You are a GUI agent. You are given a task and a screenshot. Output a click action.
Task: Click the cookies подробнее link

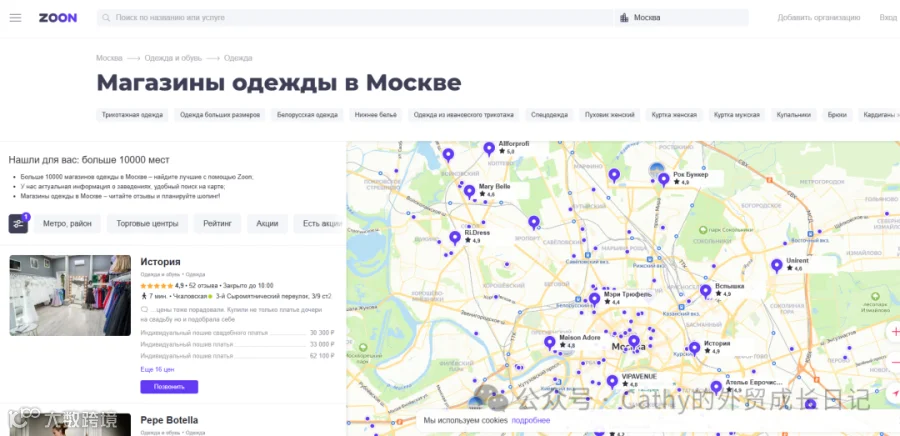click(x=531, y=421)
